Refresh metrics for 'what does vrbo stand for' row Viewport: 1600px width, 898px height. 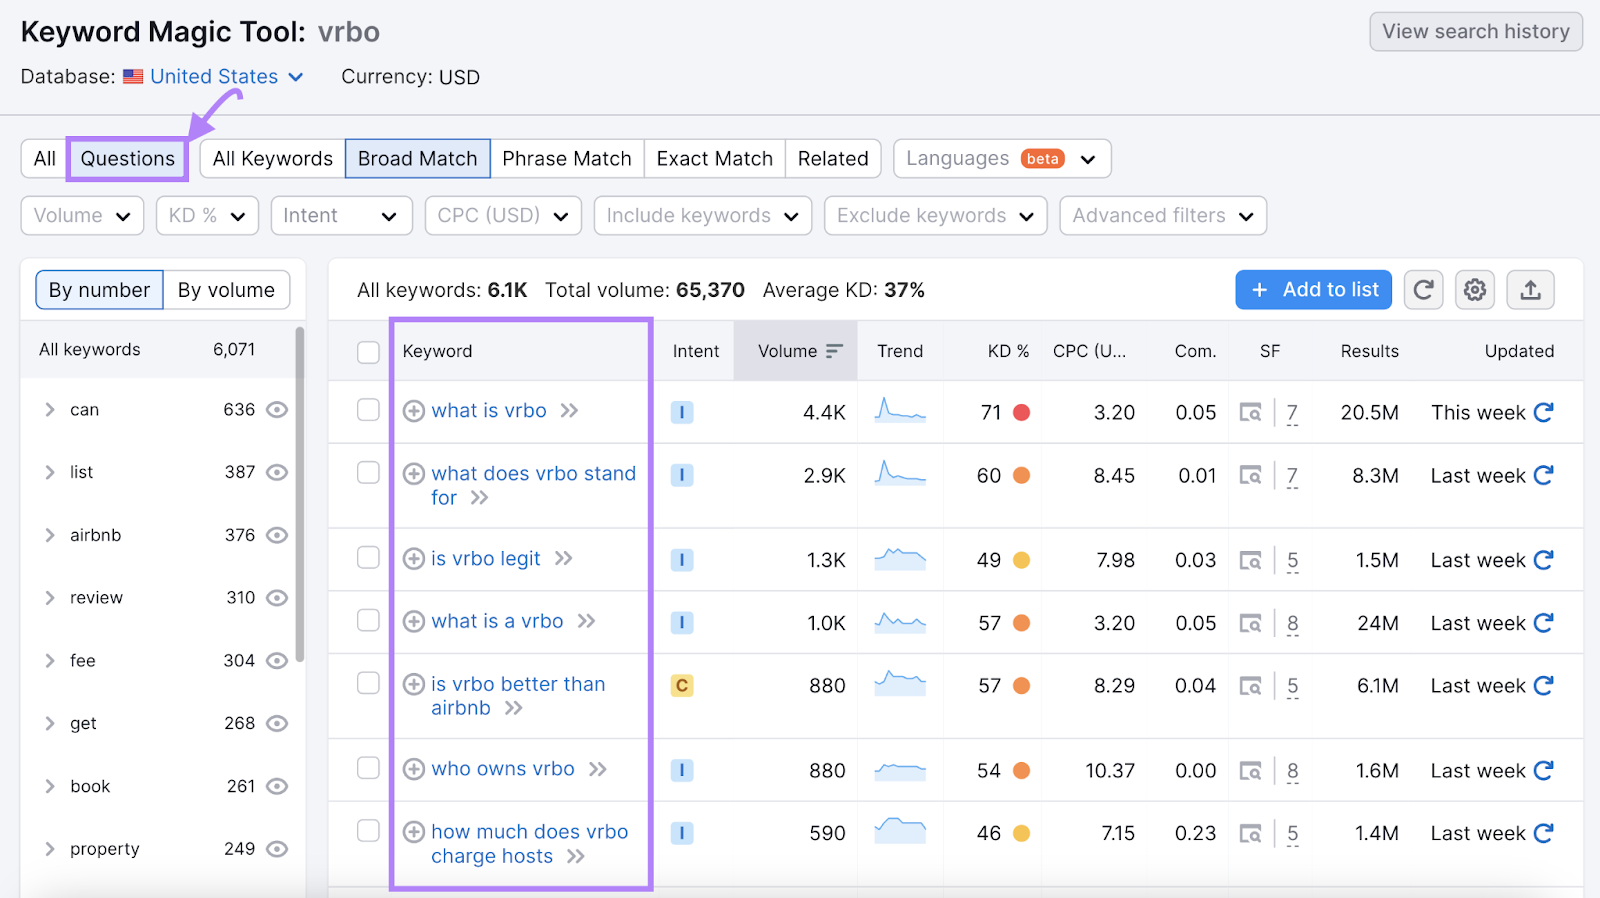pos(1544,475)
